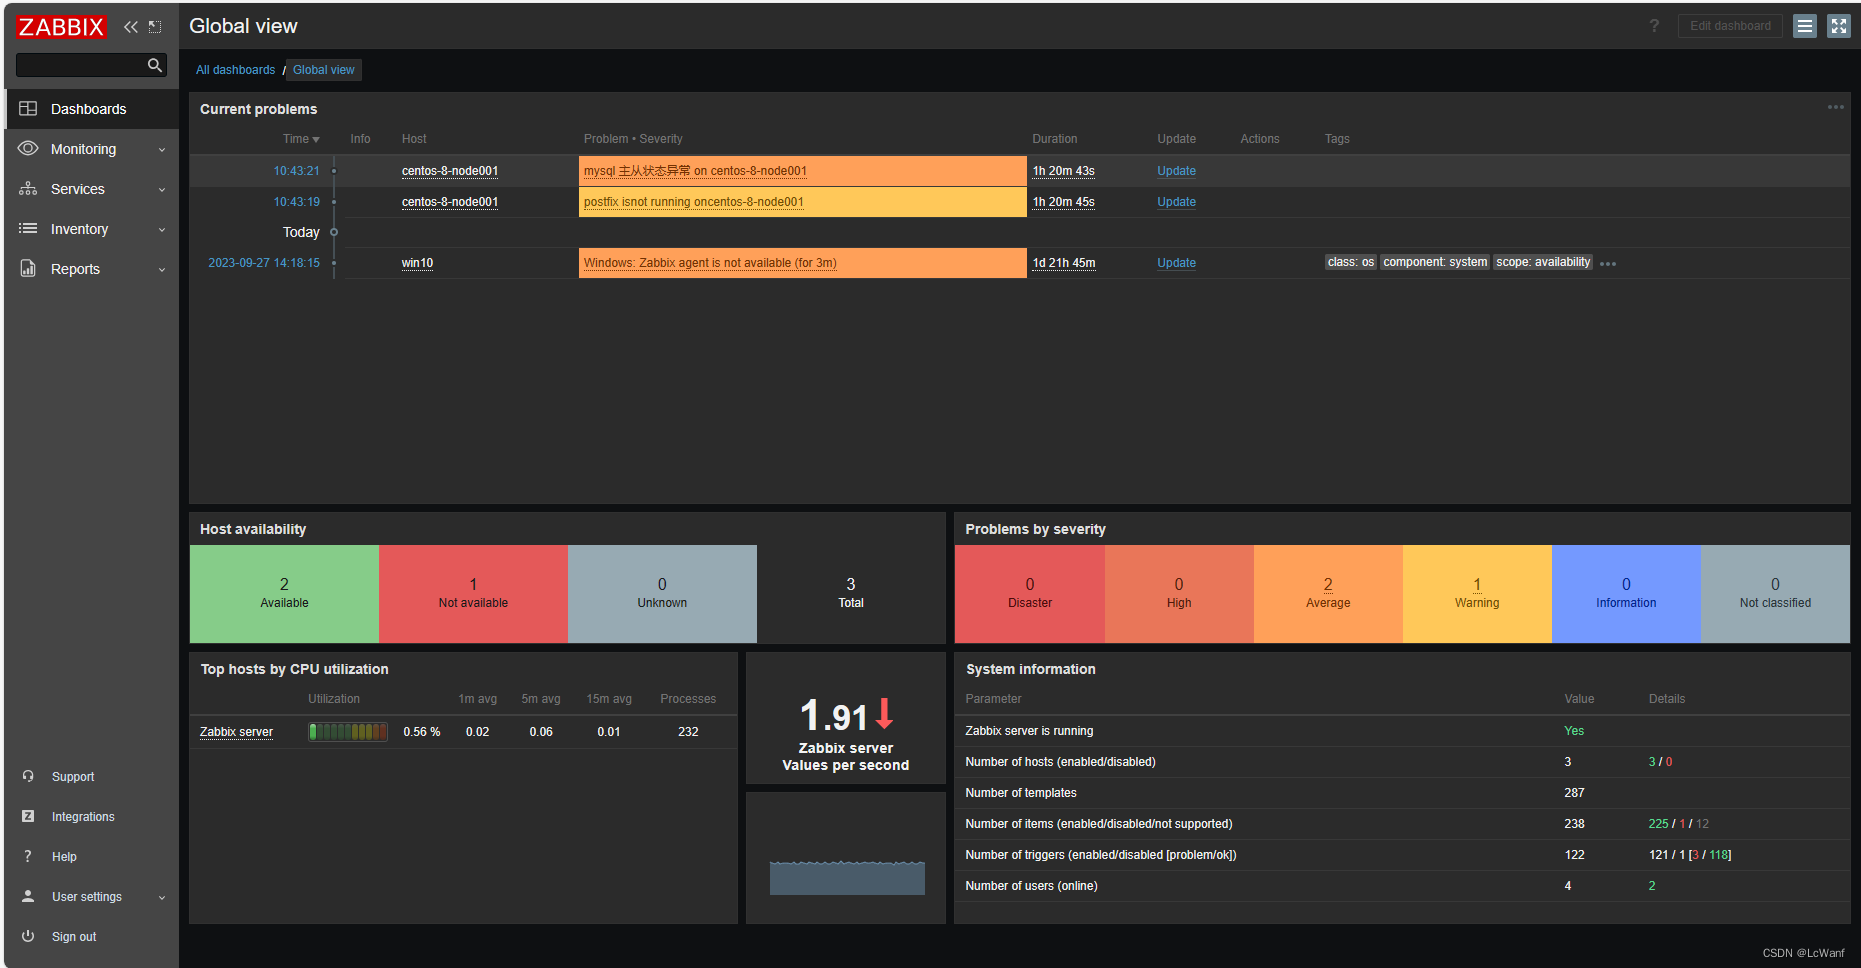Screen dimensions: 1861x968
Task: Expand the Reports menu chevron
Action: [x=162, y=270]
